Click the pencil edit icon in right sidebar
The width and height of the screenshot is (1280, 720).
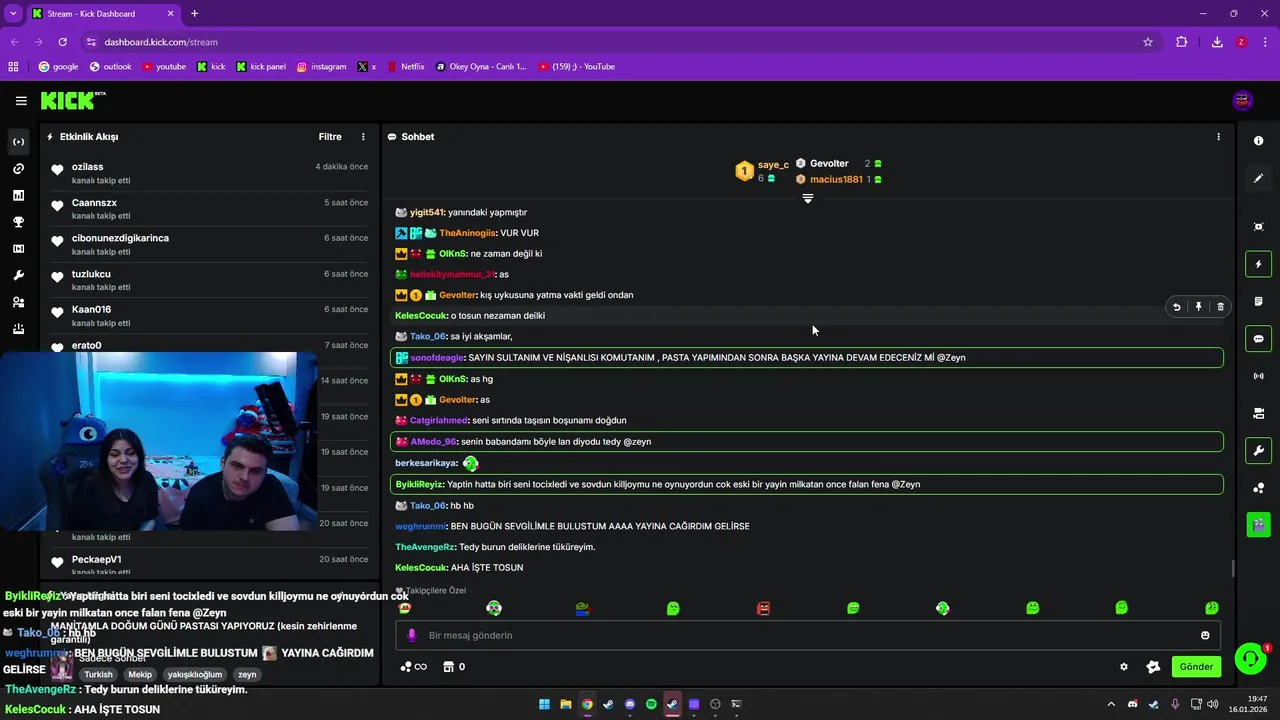point(1258,178)
